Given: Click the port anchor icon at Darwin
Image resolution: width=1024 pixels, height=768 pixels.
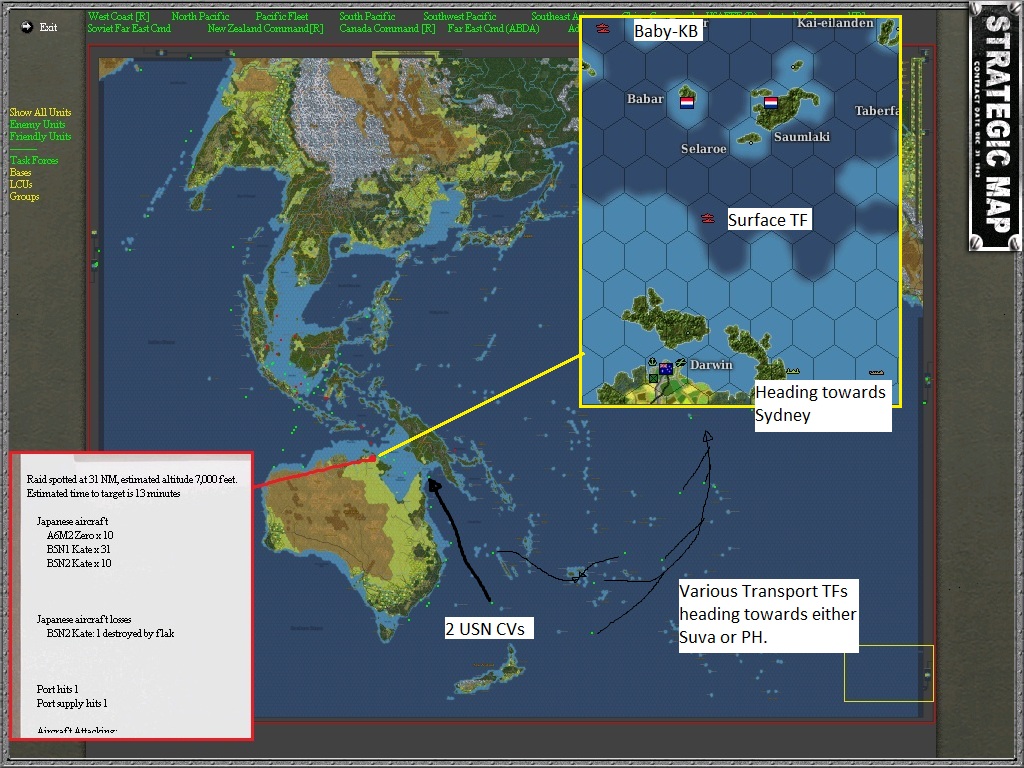Looking at the screenshot, I should [x=652, y=362].
